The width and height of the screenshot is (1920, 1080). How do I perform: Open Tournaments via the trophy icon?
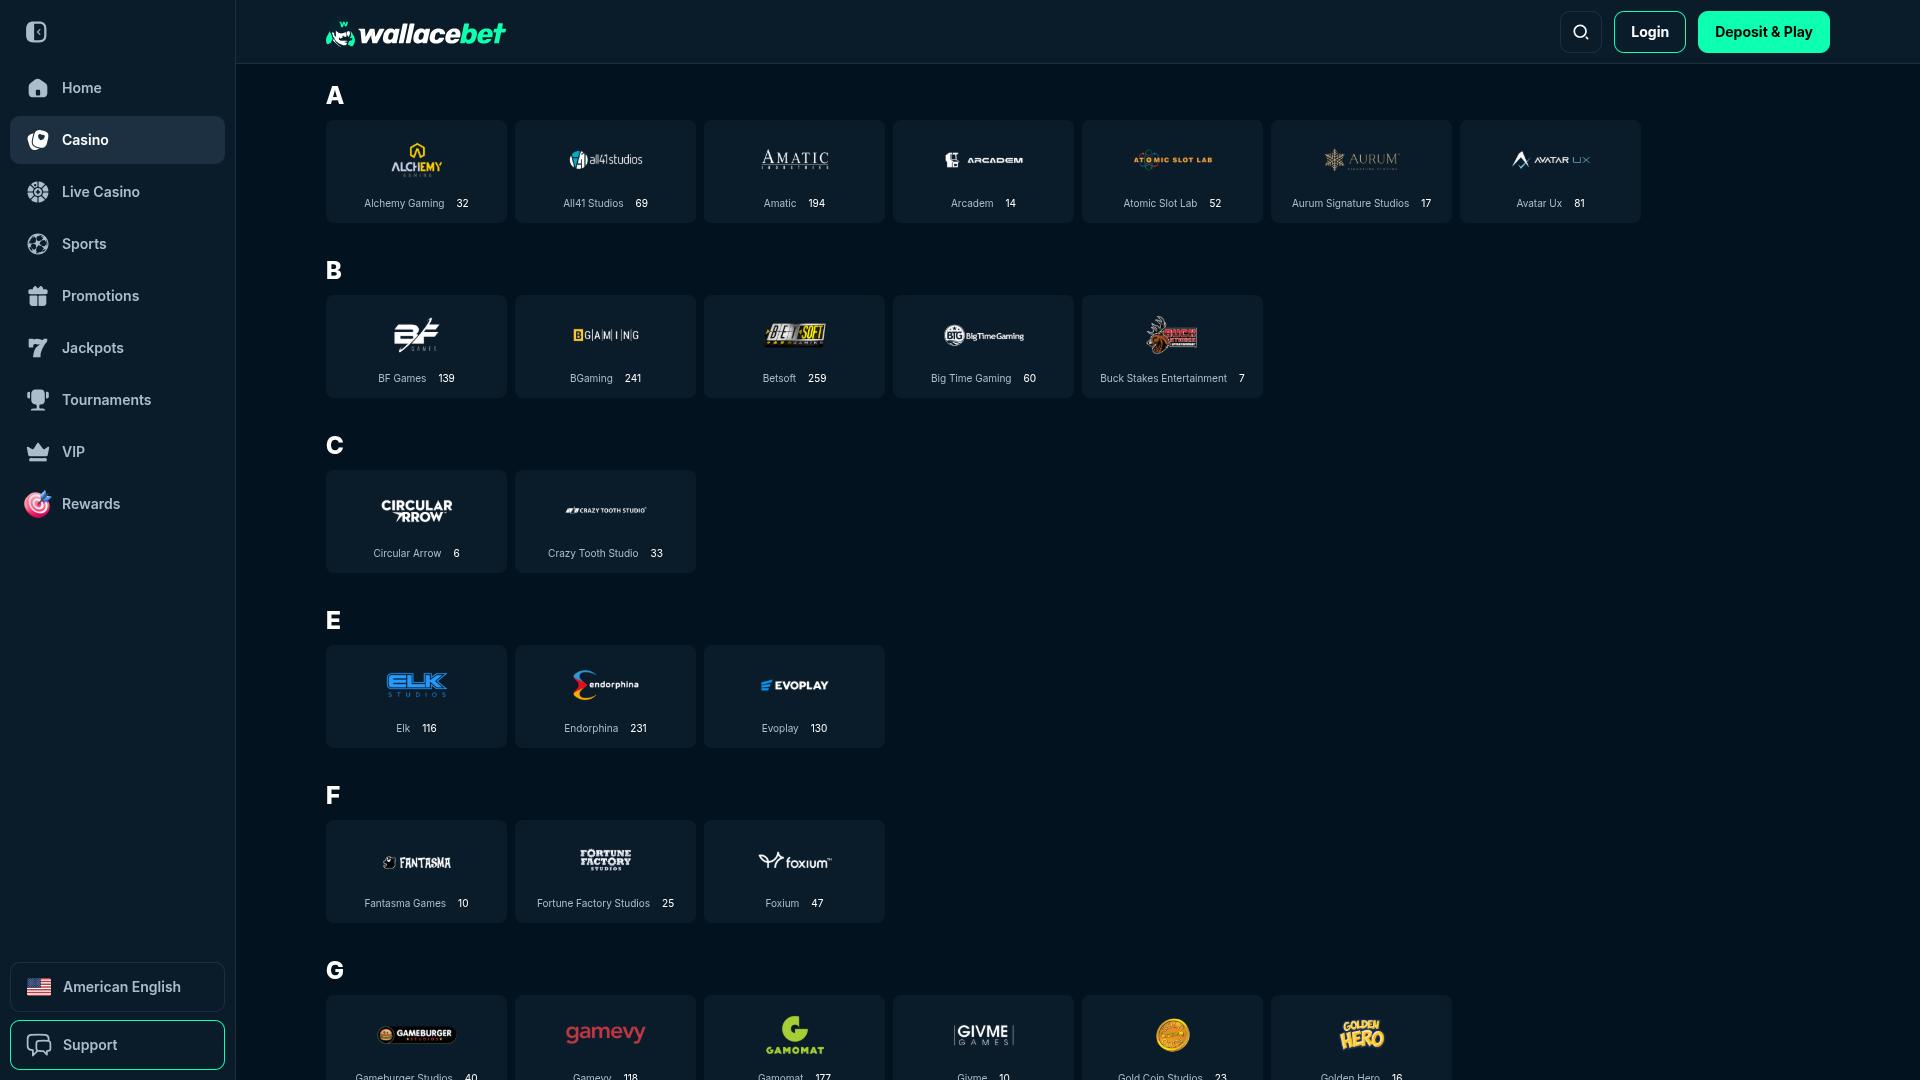38,400
